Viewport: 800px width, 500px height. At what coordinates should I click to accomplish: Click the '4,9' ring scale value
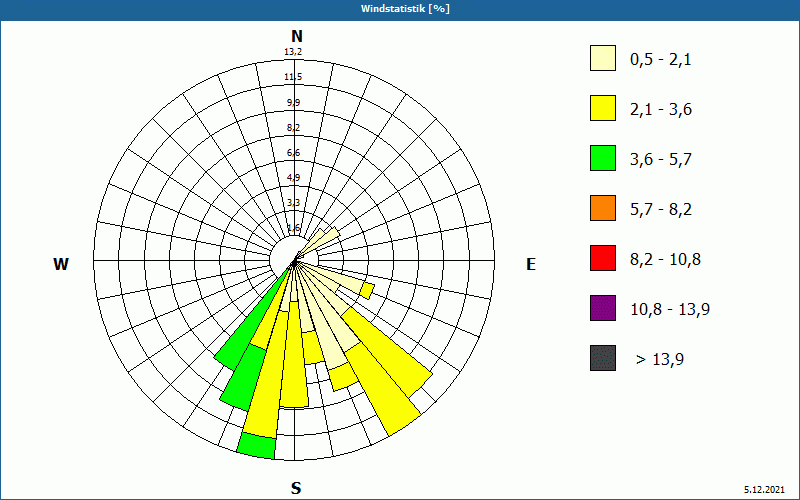coord(293,178)
